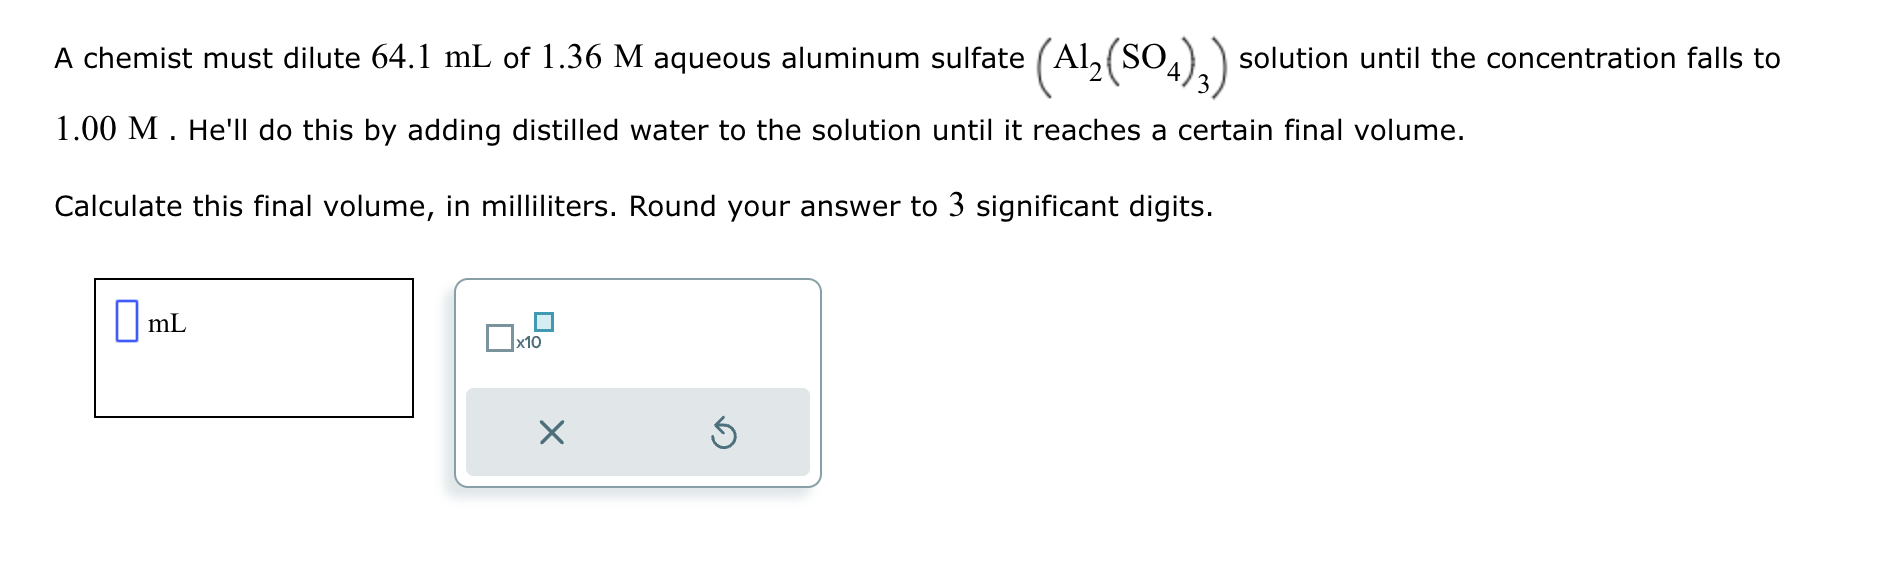
Task: Click the empty base checkbox beside x10
Action: [x=499, y=340]
